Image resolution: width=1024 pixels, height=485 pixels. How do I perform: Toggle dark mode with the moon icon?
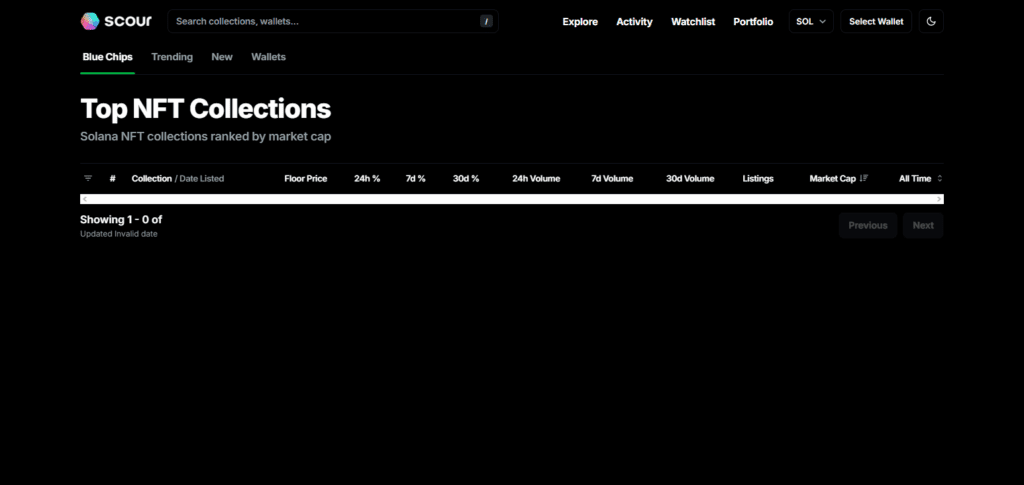[931, 21]
